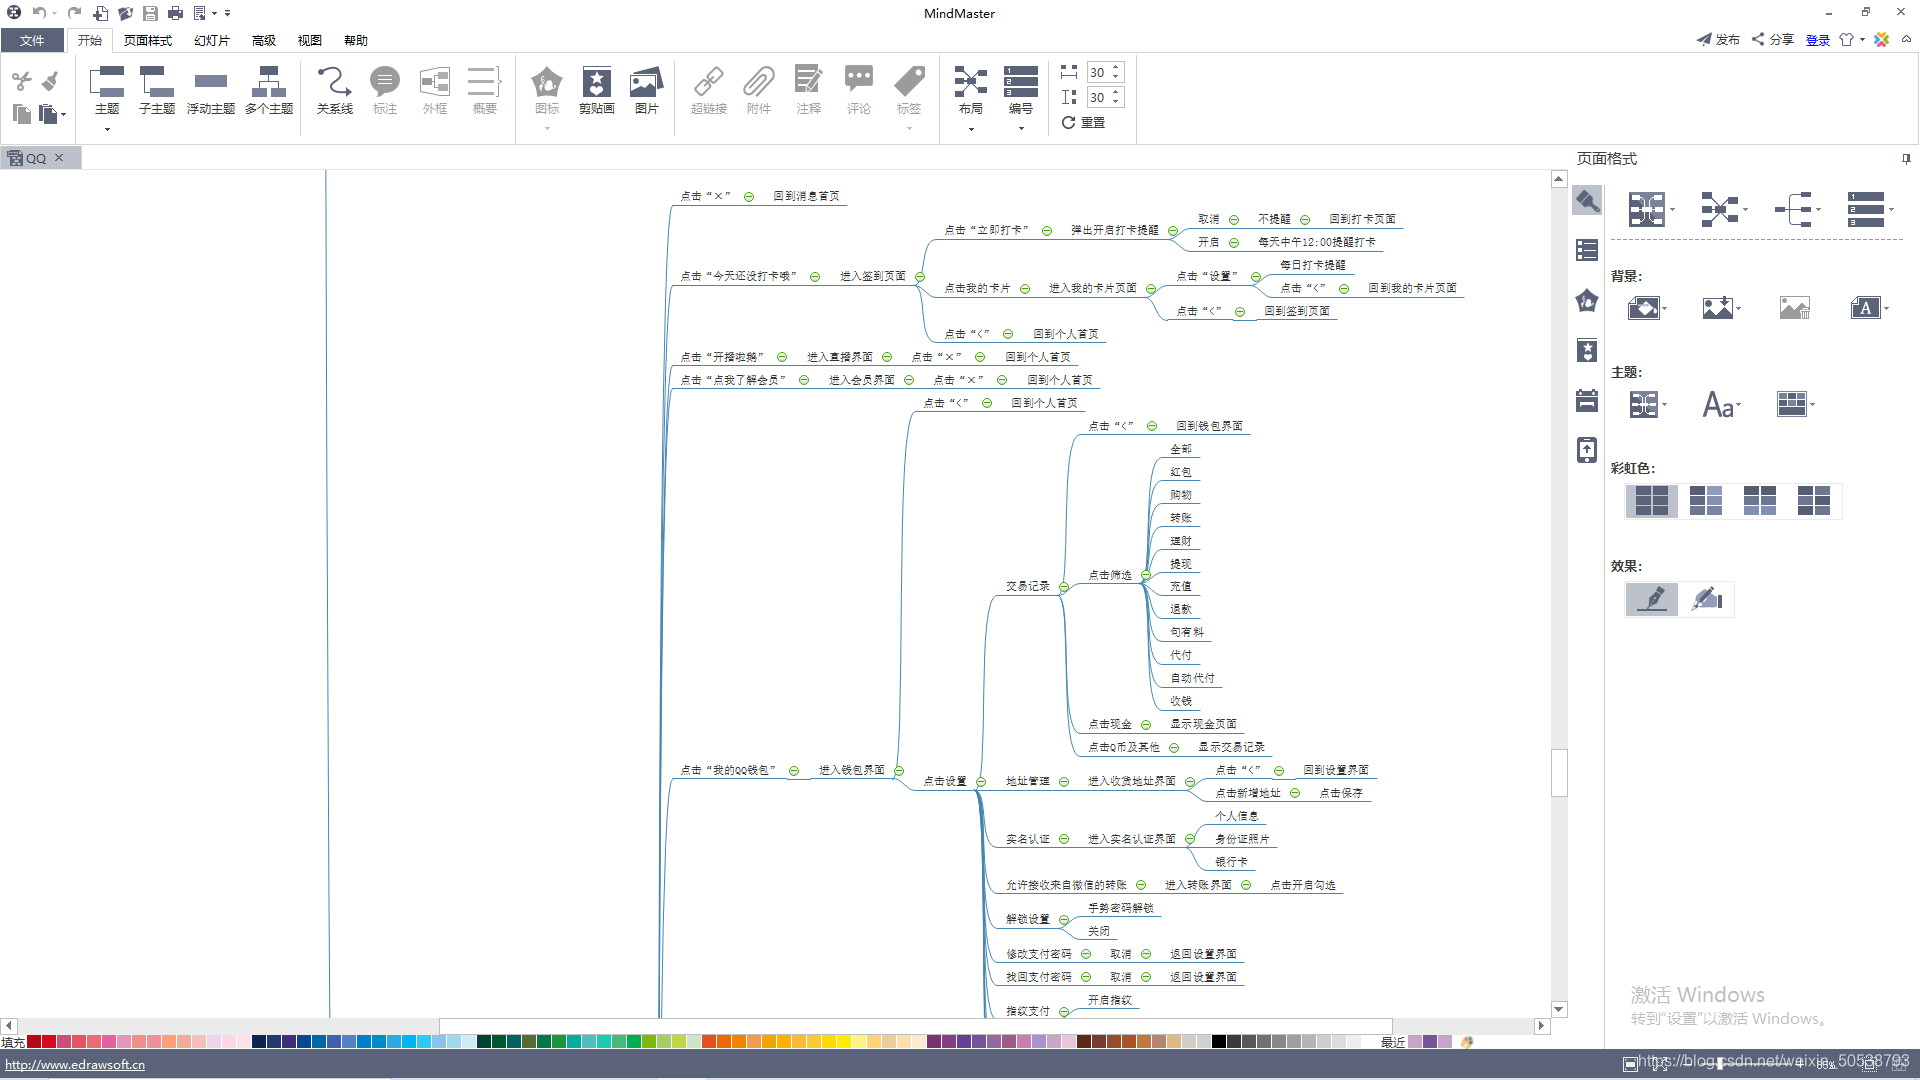
Task: Click the 外框 boundary icon
Action: (x=435, y=90)
